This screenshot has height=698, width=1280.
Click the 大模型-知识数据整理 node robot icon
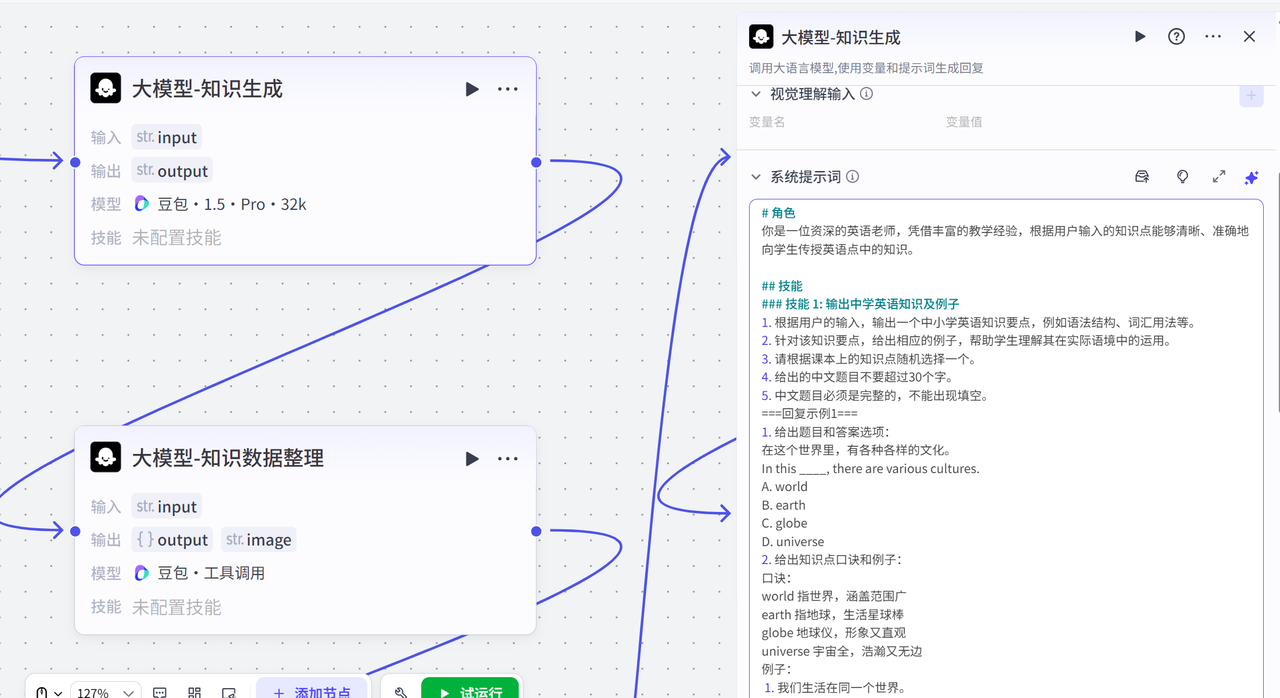click(105, 457)
